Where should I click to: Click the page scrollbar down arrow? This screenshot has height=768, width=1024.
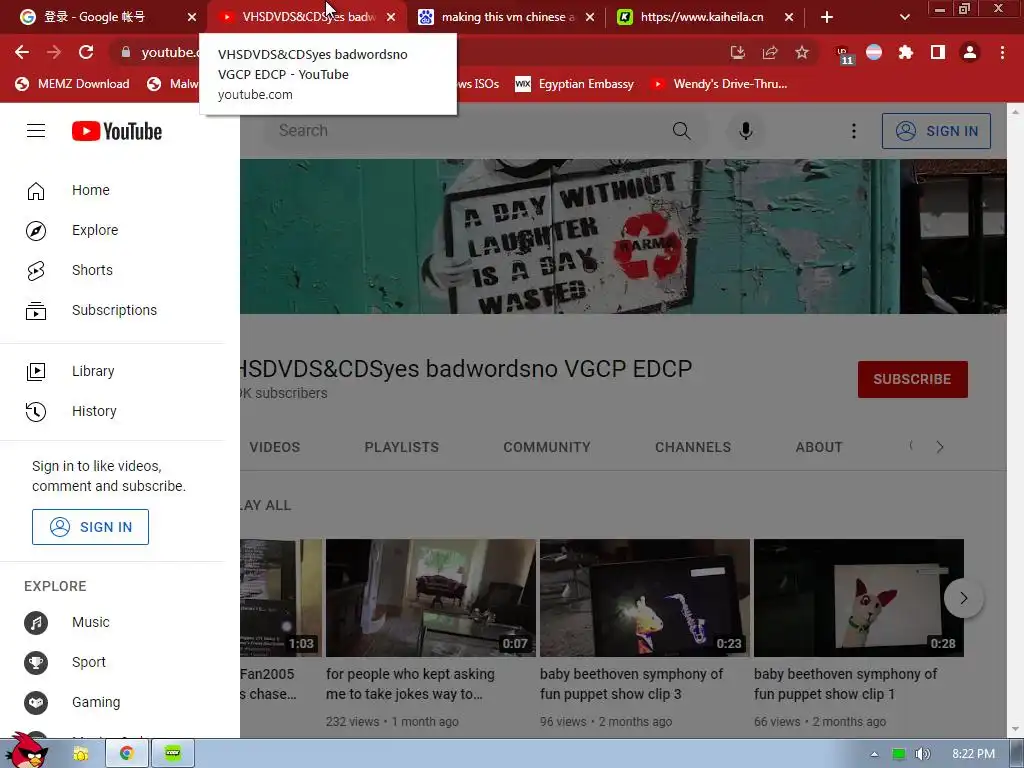click(1015, 729)
